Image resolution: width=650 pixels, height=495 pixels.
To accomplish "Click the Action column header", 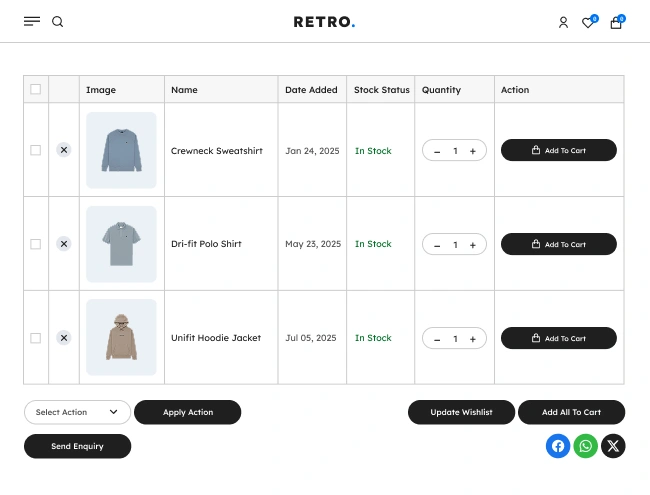I will (515, 90).
